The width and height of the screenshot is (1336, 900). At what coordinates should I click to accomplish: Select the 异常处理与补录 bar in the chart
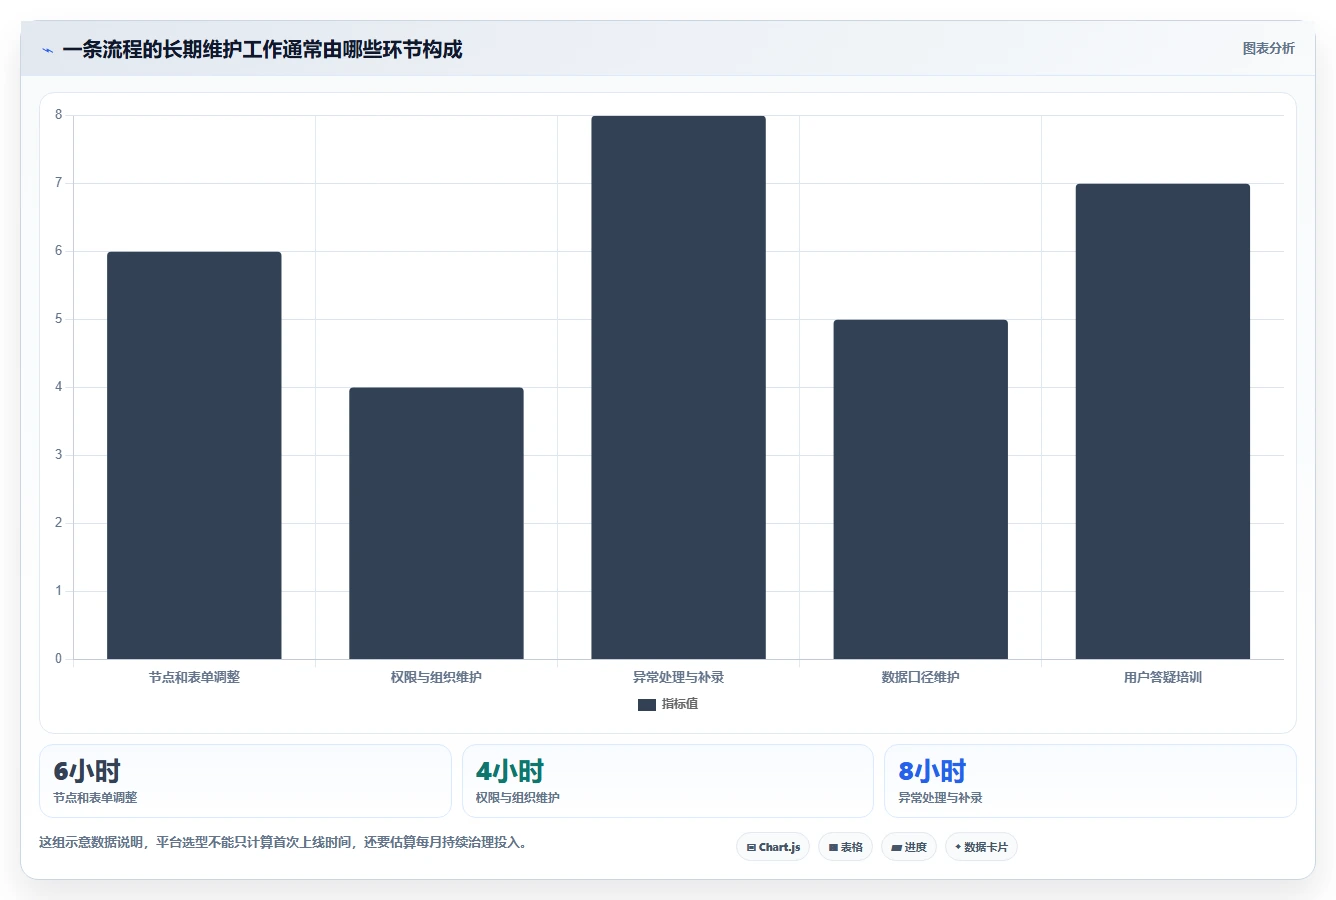point(678,387)
